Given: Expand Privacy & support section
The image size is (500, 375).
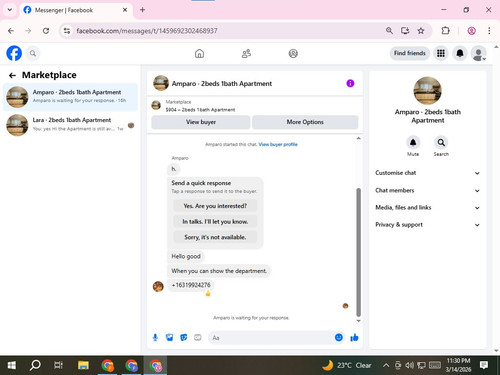Looking at the screenshot, I should [x=428, y=225].
